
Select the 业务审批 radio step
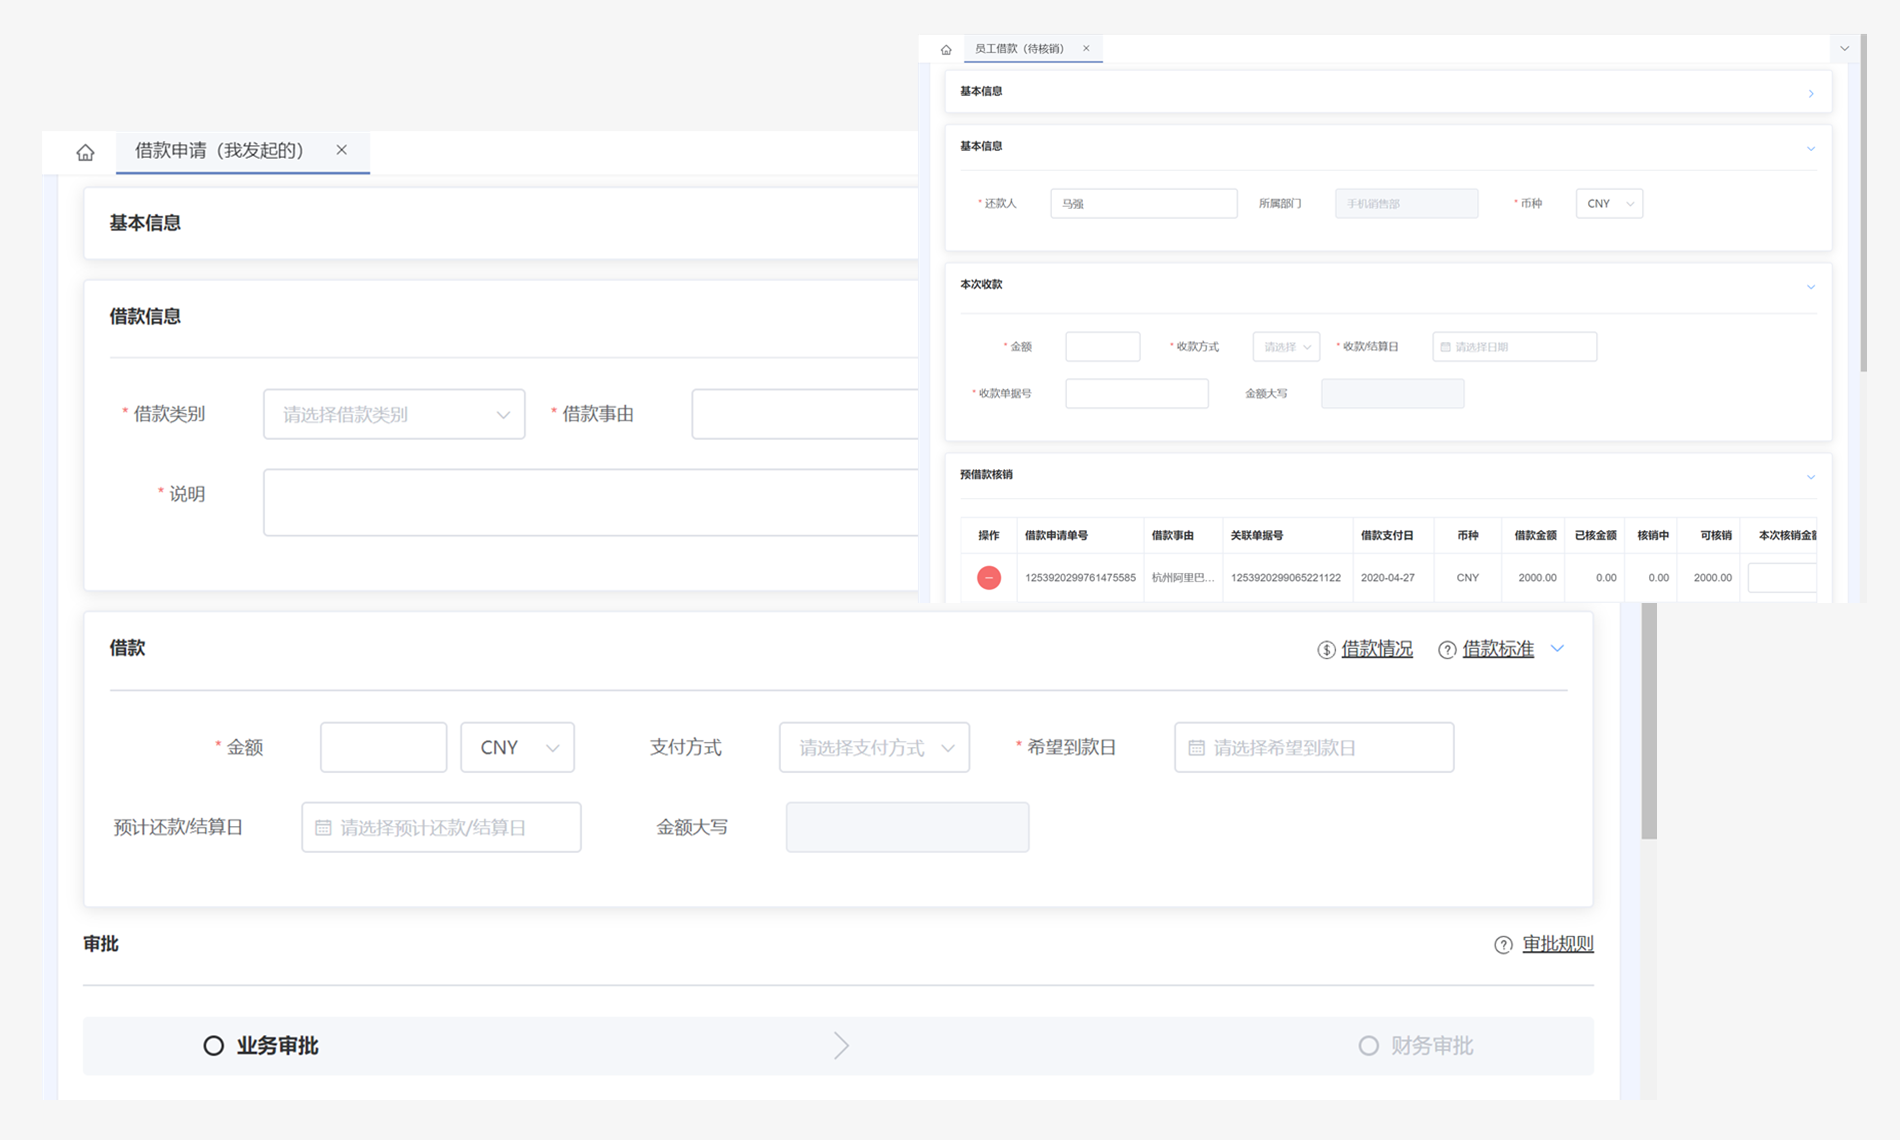tap(214, 1046)
